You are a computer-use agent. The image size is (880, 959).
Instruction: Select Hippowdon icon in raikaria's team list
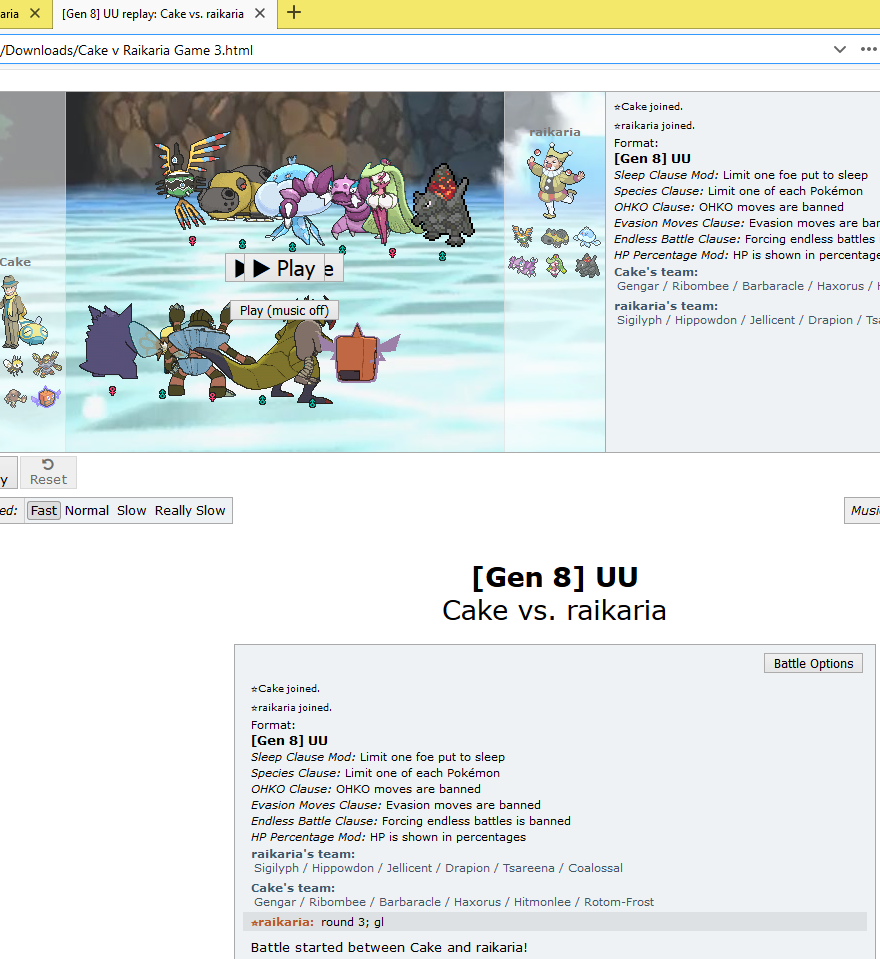(x=555, y=236)
